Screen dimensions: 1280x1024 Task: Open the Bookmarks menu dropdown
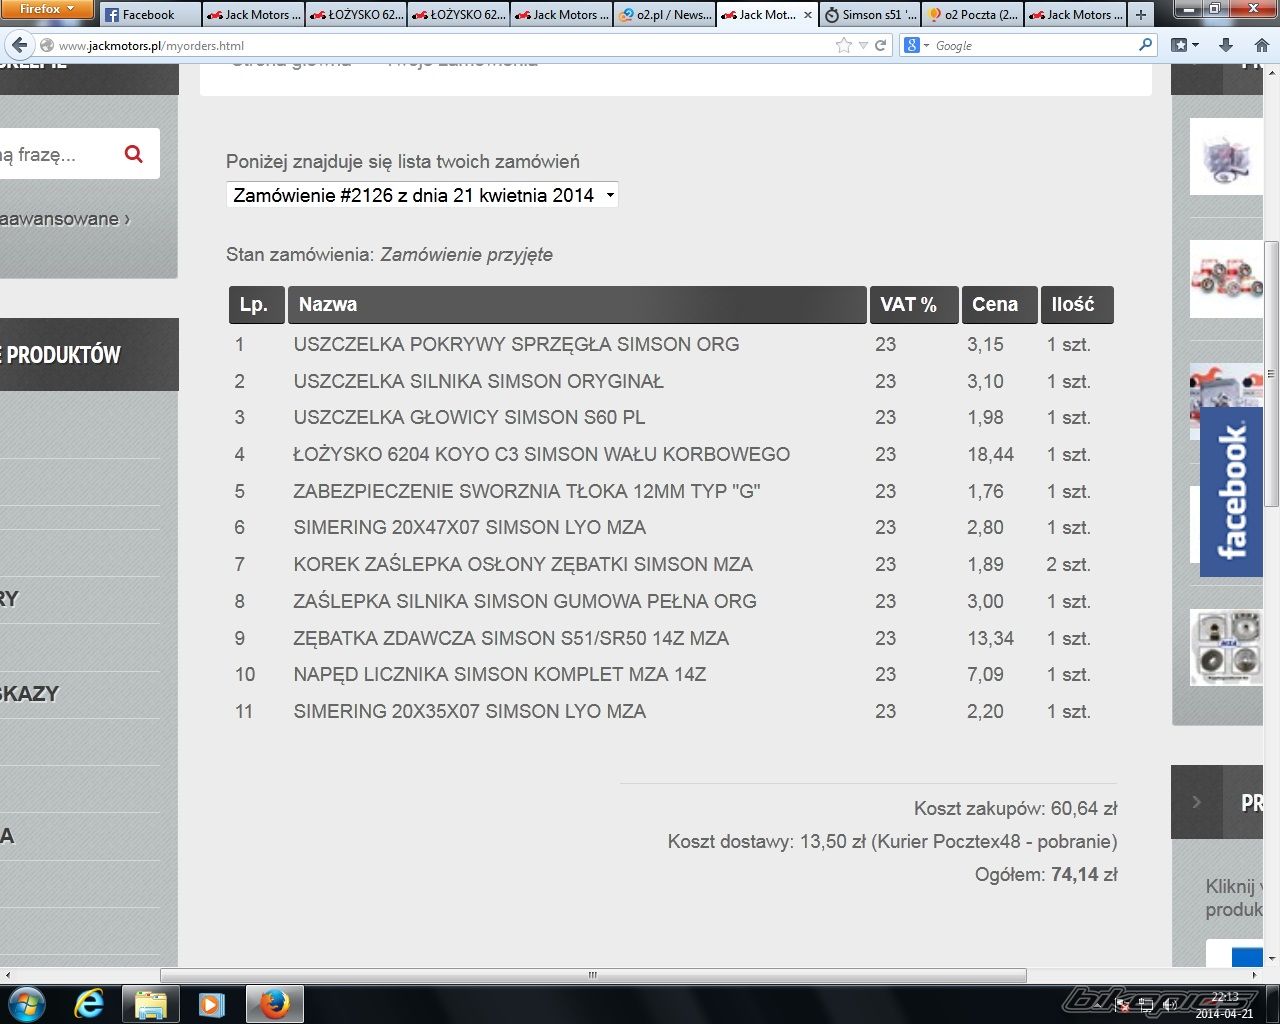coord(1184,45)
